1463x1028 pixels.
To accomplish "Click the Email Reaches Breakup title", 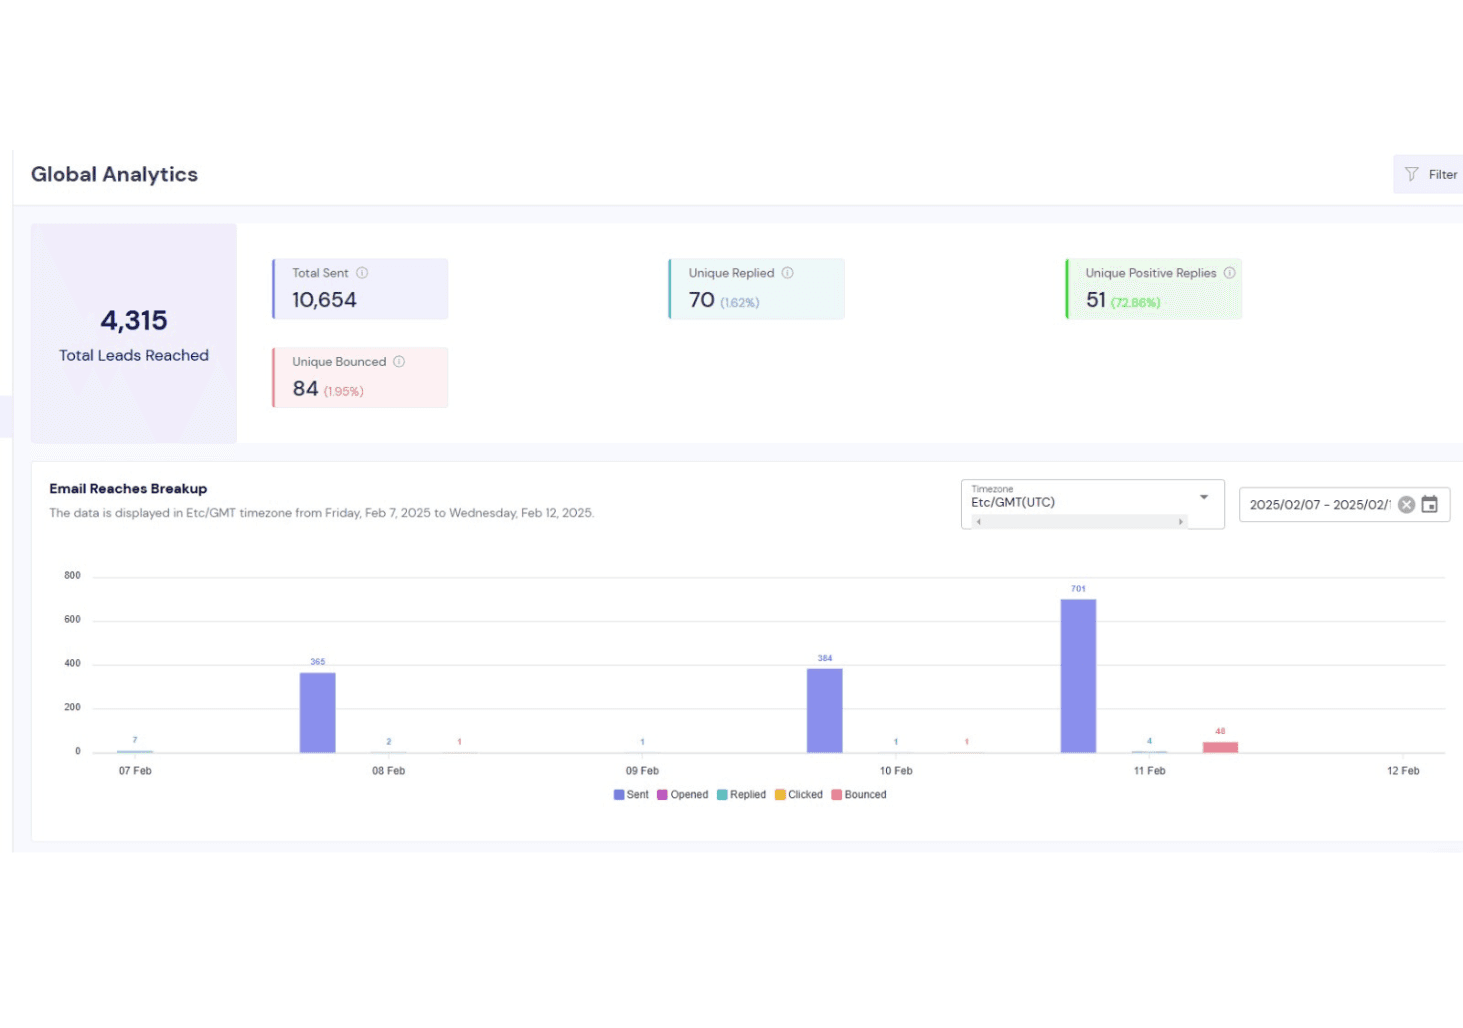I will (x=128, y=489).
